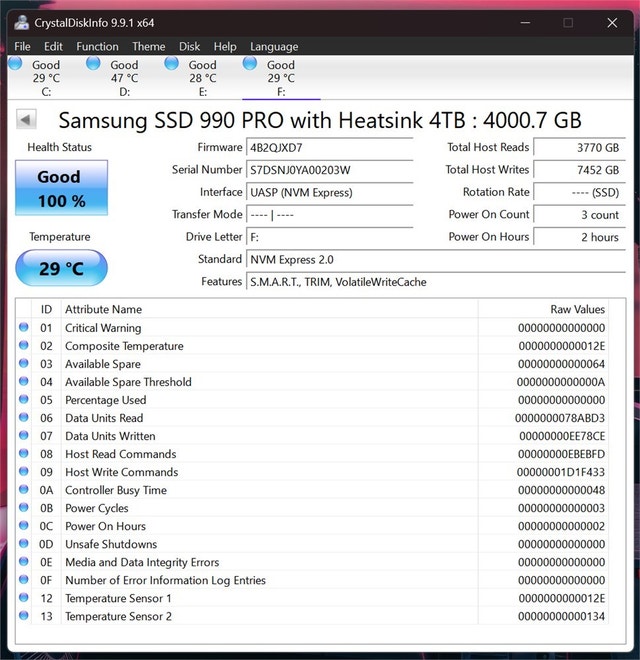Open the Help menu

coord(225,46)
